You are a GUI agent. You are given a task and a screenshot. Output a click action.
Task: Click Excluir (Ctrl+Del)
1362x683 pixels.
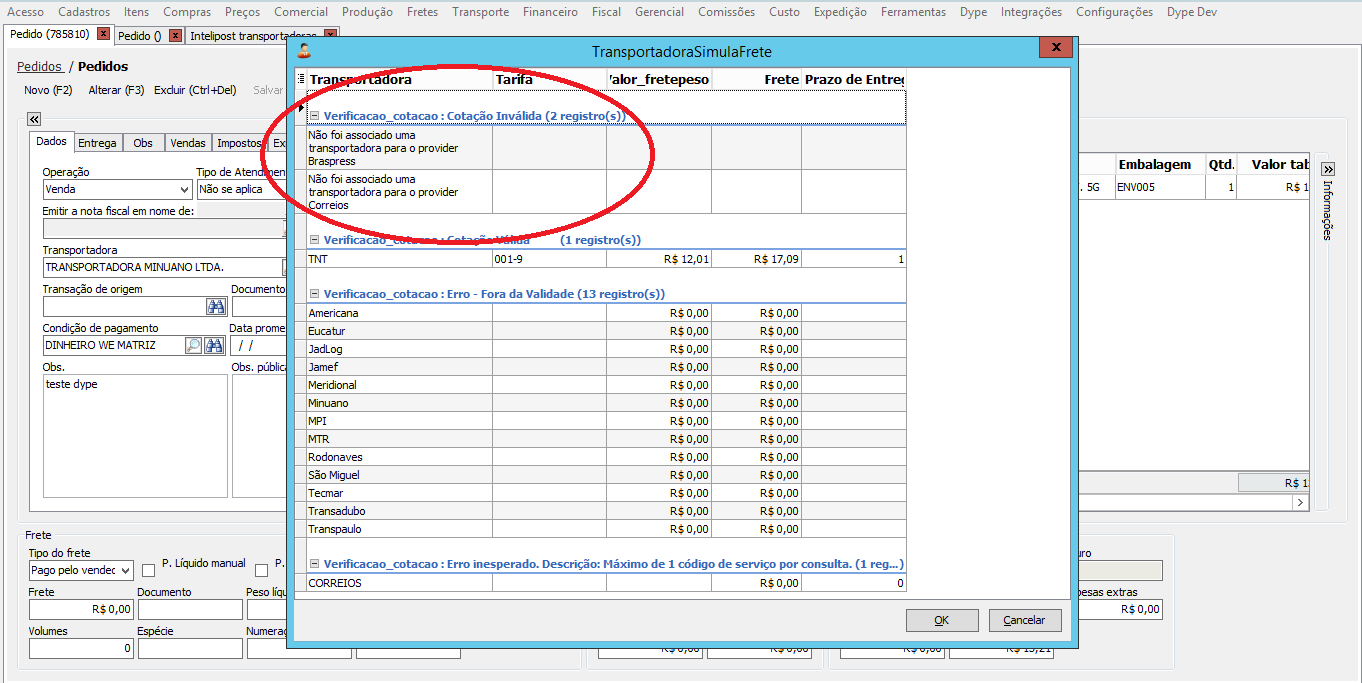(195, 90)
